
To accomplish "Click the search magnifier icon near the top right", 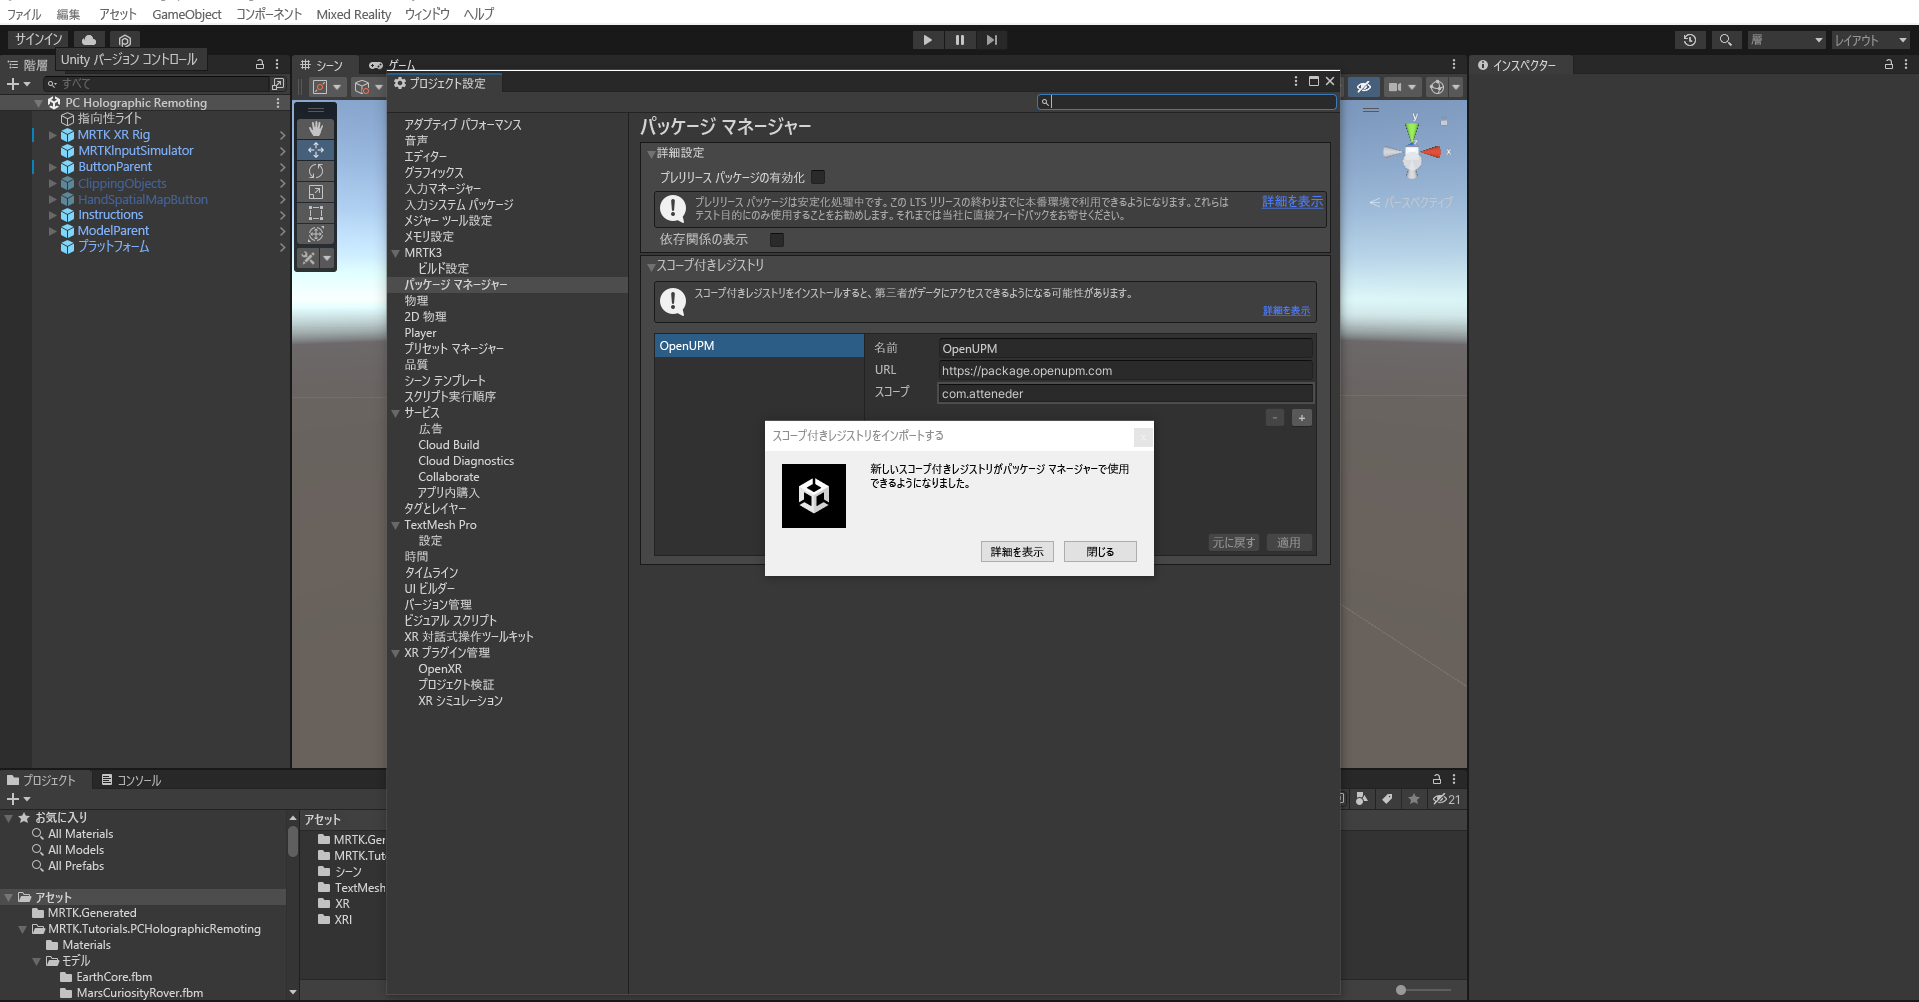I will click(x=1726, y=39).
